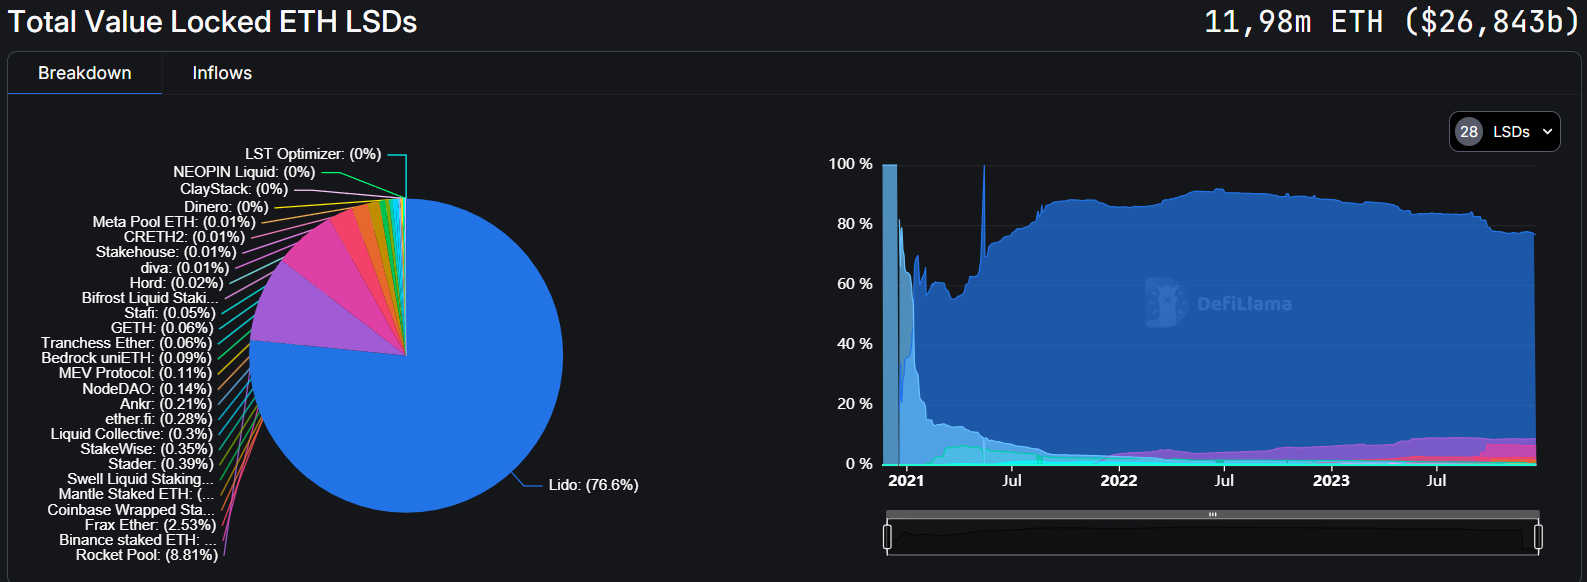Switch to the Breakdown tab
The height and width of the screenshot is (582, 1587).
pyautogui.click(x=85, y=73)
